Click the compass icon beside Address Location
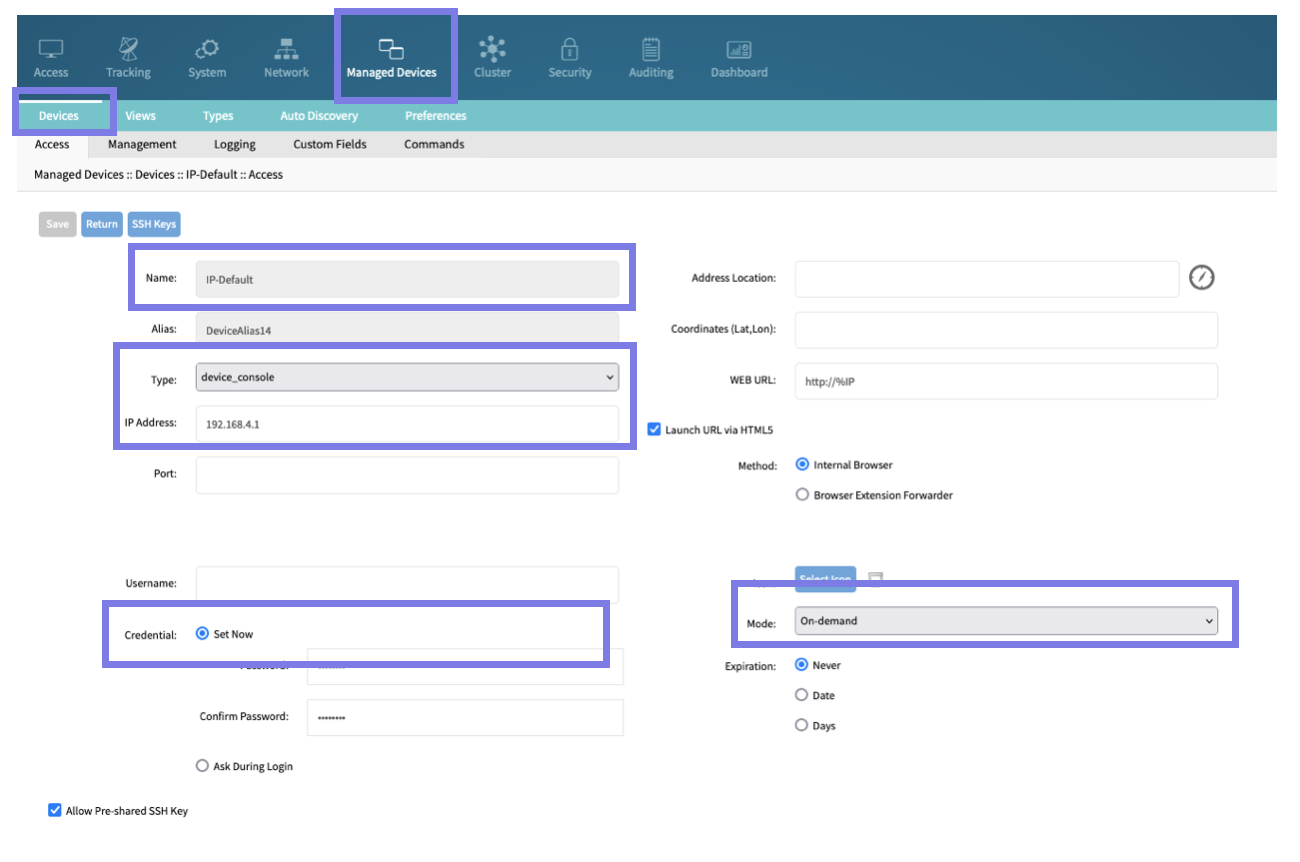The width and height of the screenshot is (1300, 862). [1201, 277]
